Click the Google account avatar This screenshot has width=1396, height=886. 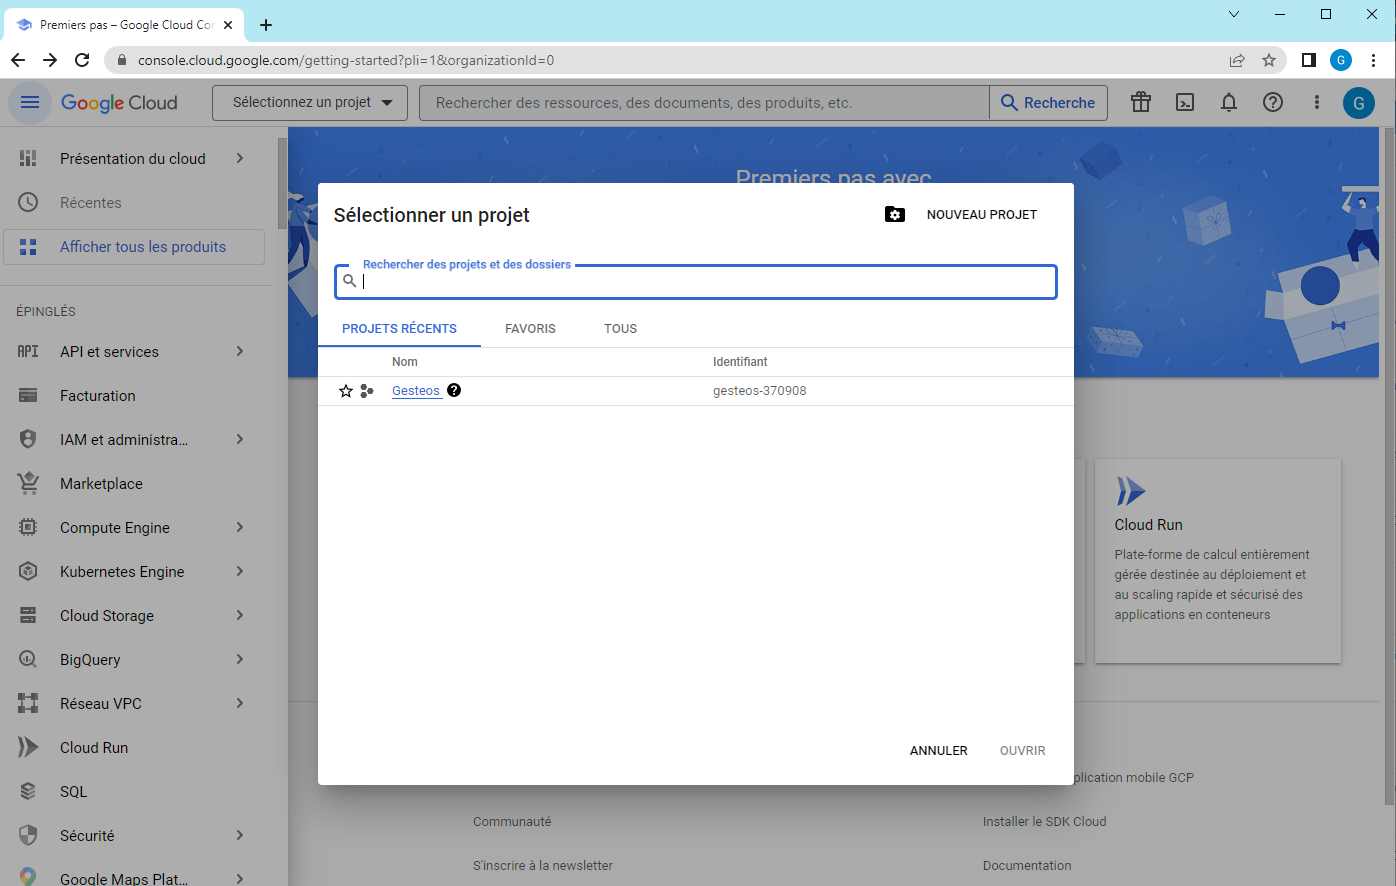(1358, 102)
